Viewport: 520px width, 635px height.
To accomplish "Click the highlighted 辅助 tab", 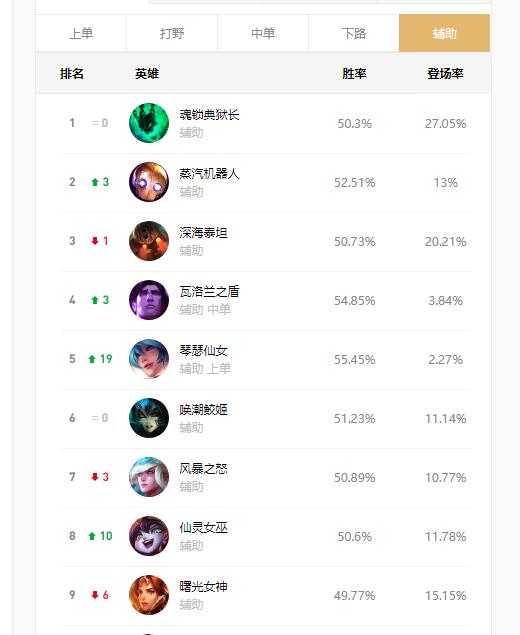I will (444, 33).
